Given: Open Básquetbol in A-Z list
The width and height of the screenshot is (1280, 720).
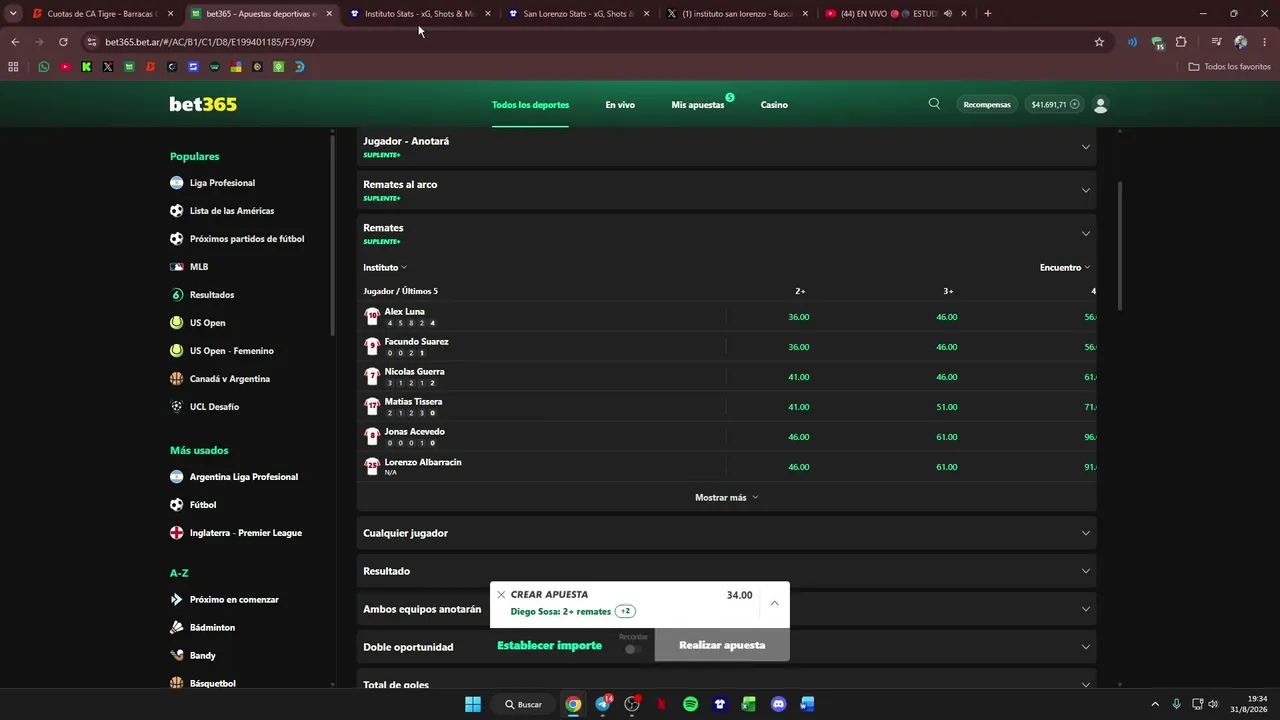Looking at the screenshot, I should [213, 684].
